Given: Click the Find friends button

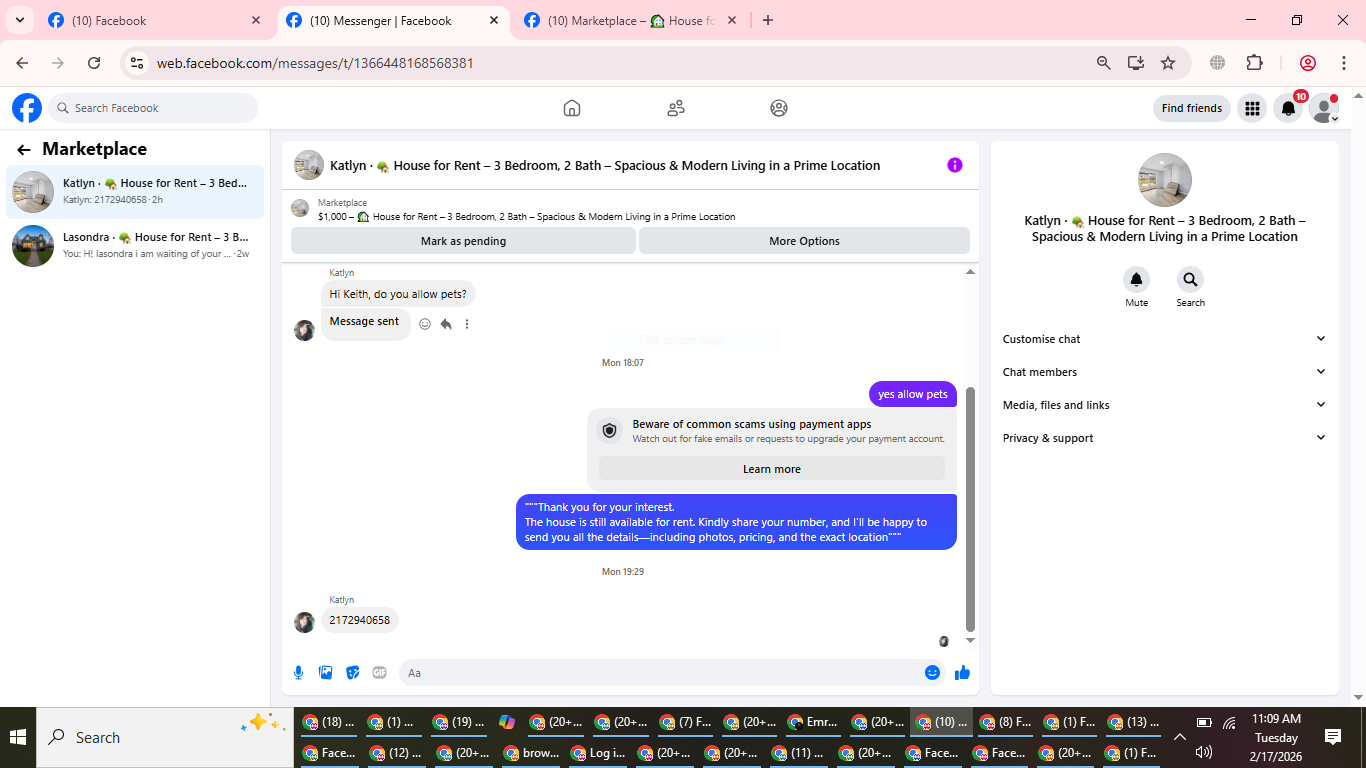Looking at the screenshot, I should click(1191, 108).
